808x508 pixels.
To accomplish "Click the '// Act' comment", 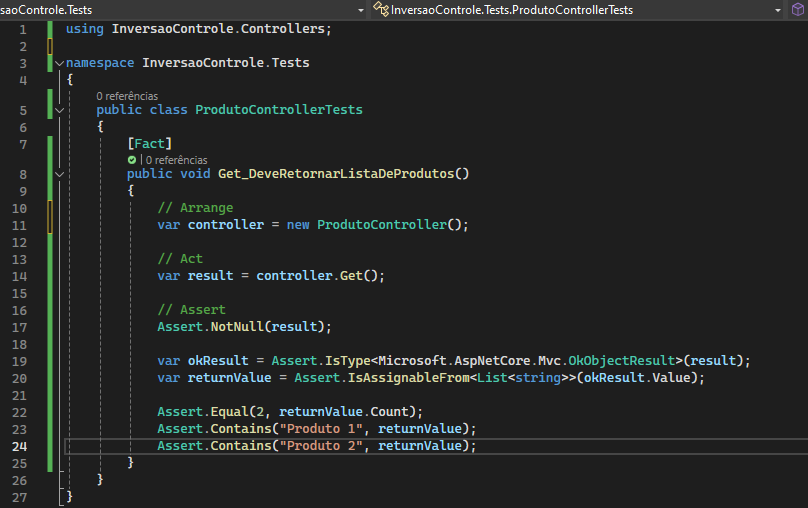I will tap(180, 259).
